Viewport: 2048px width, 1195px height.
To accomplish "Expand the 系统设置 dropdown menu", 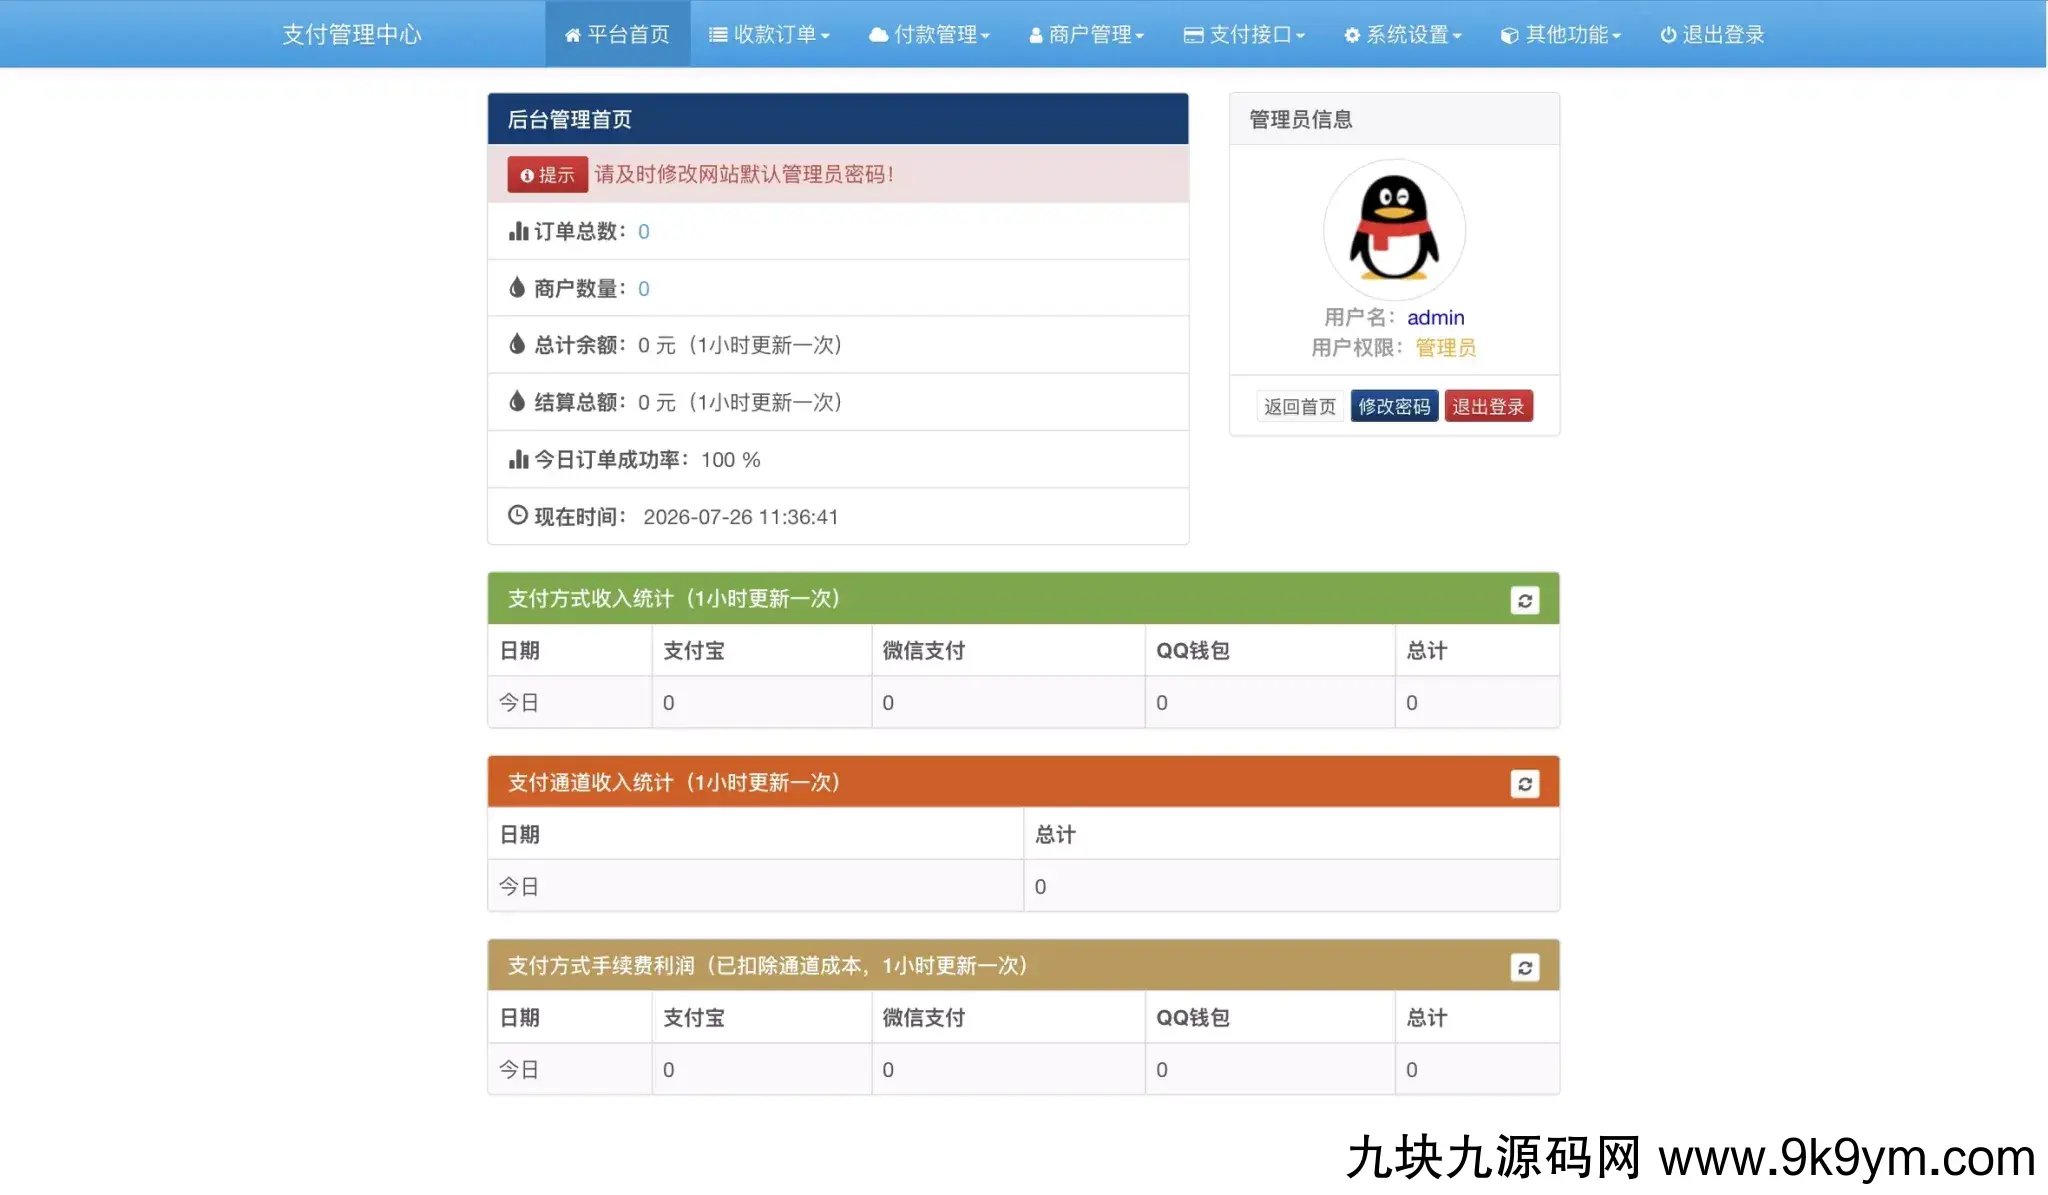I will [x=1402, y=34].
